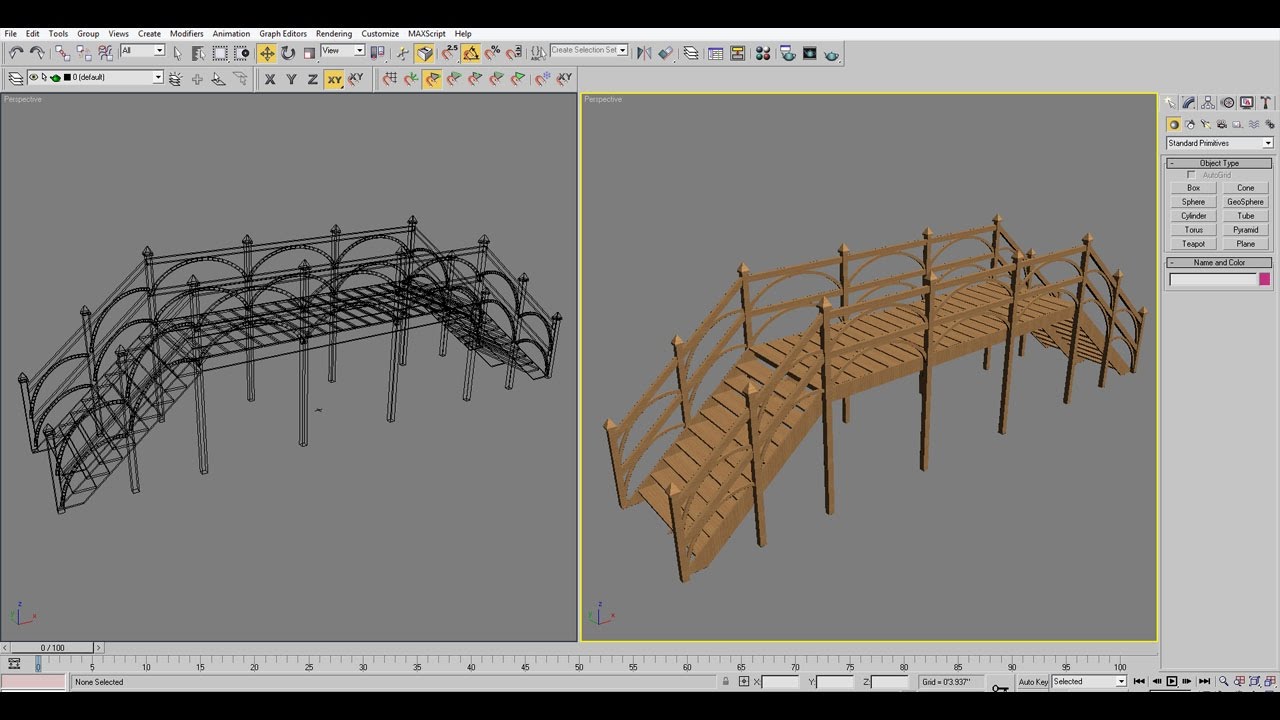Click the Undo arrow icon
1280x720 pixels.
click(16, 53)
